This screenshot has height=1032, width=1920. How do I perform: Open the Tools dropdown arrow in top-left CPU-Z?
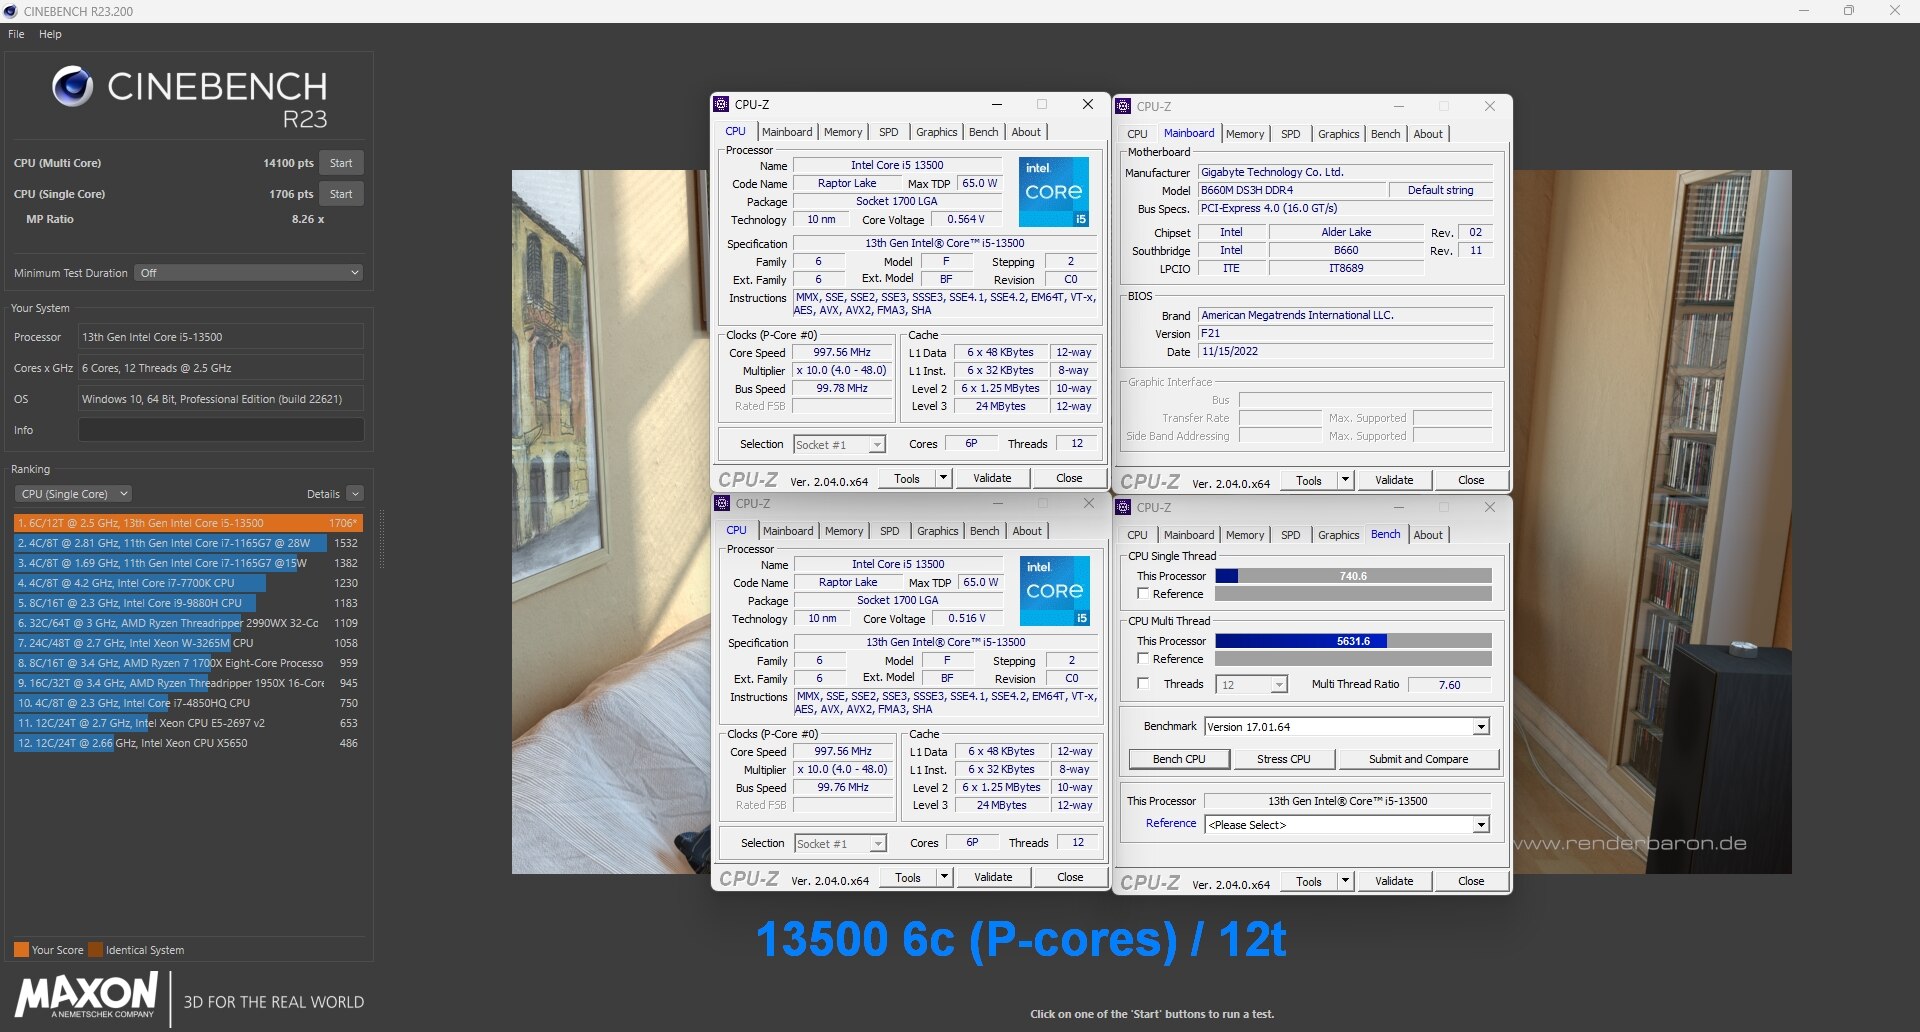tap(942, 478)
